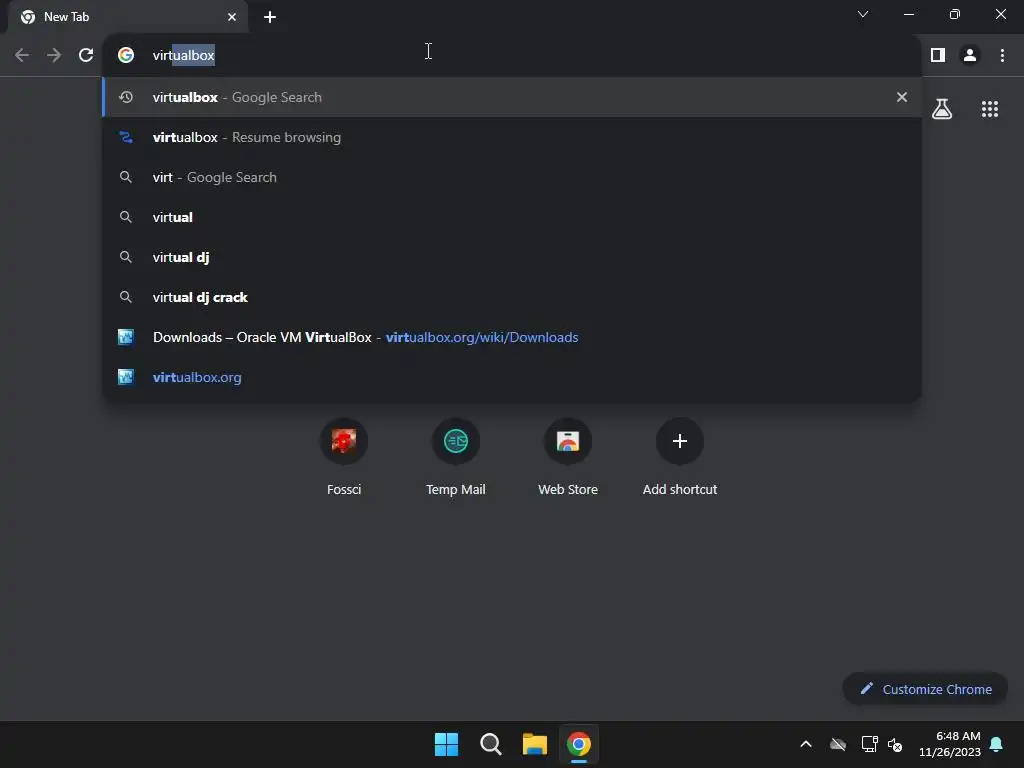This screenshot has height=768, width=1024.
Task: Show hidden system tray icons
Action: point(806,744)
